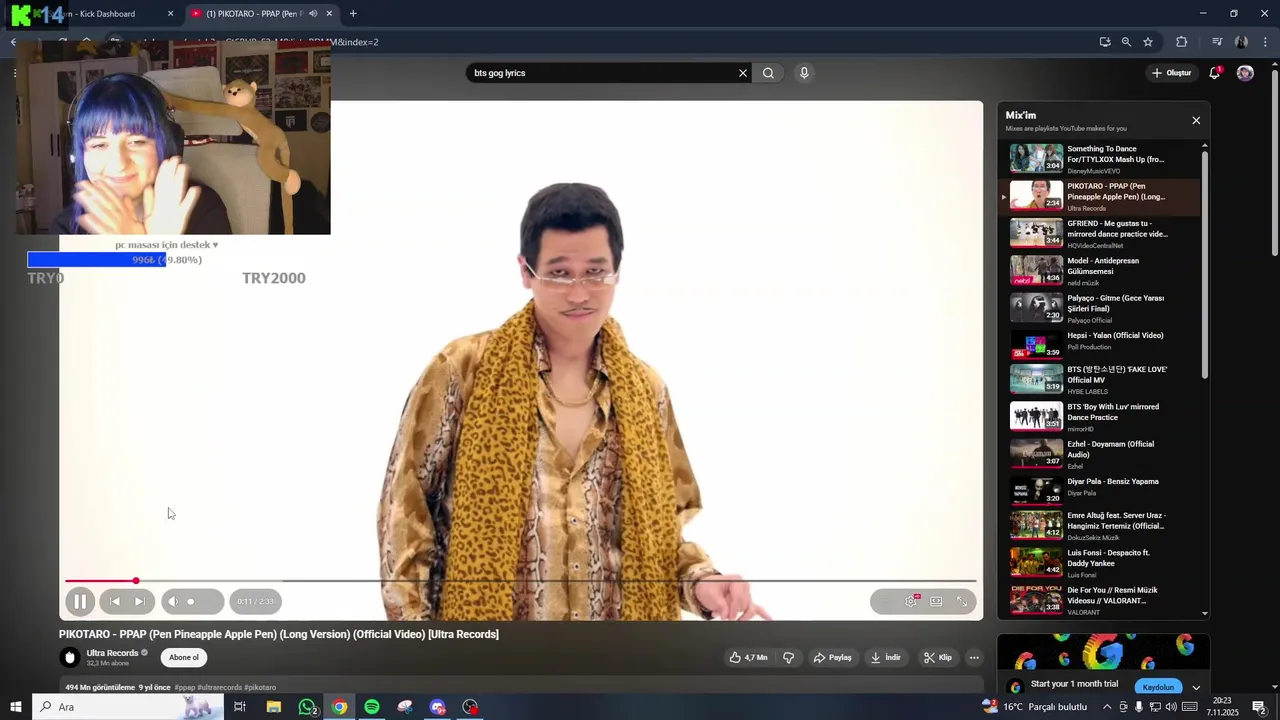
Task: Expand the ad chevron beside Kaydolun
Action: [x=1196, y=687]
